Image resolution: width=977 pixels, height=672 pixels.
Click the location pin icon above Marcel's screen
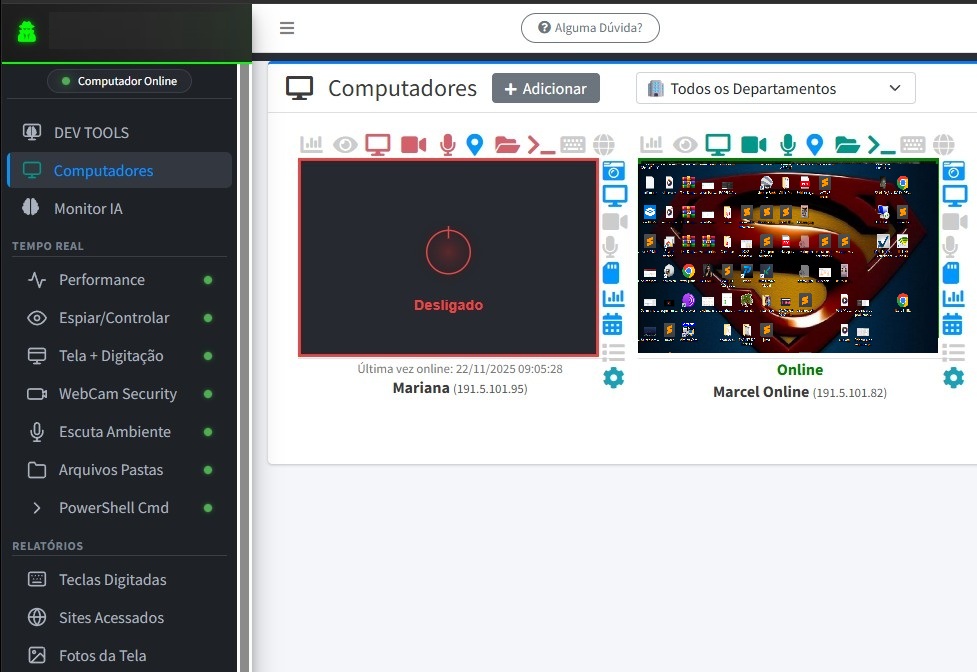[x=815, y=144]
